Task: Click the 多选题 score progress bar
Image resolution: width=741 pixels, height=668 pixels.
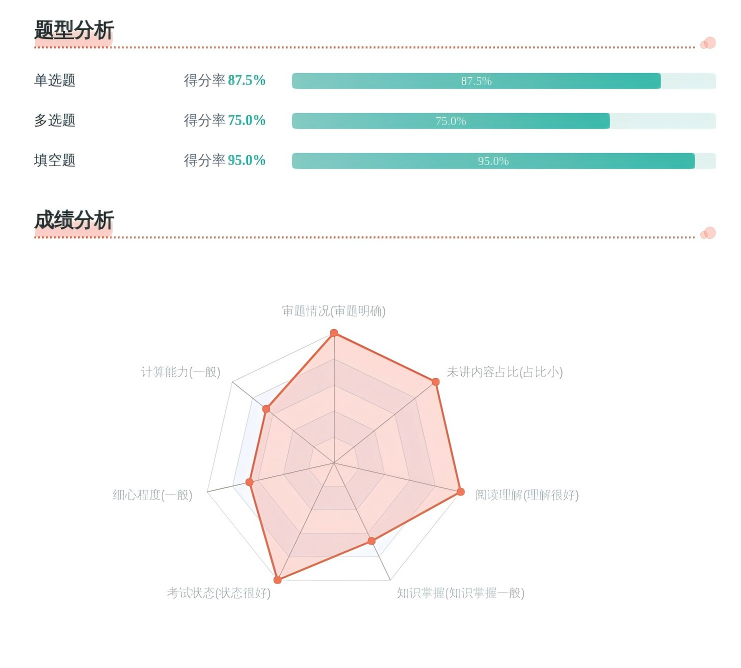Action: (503, 121)
